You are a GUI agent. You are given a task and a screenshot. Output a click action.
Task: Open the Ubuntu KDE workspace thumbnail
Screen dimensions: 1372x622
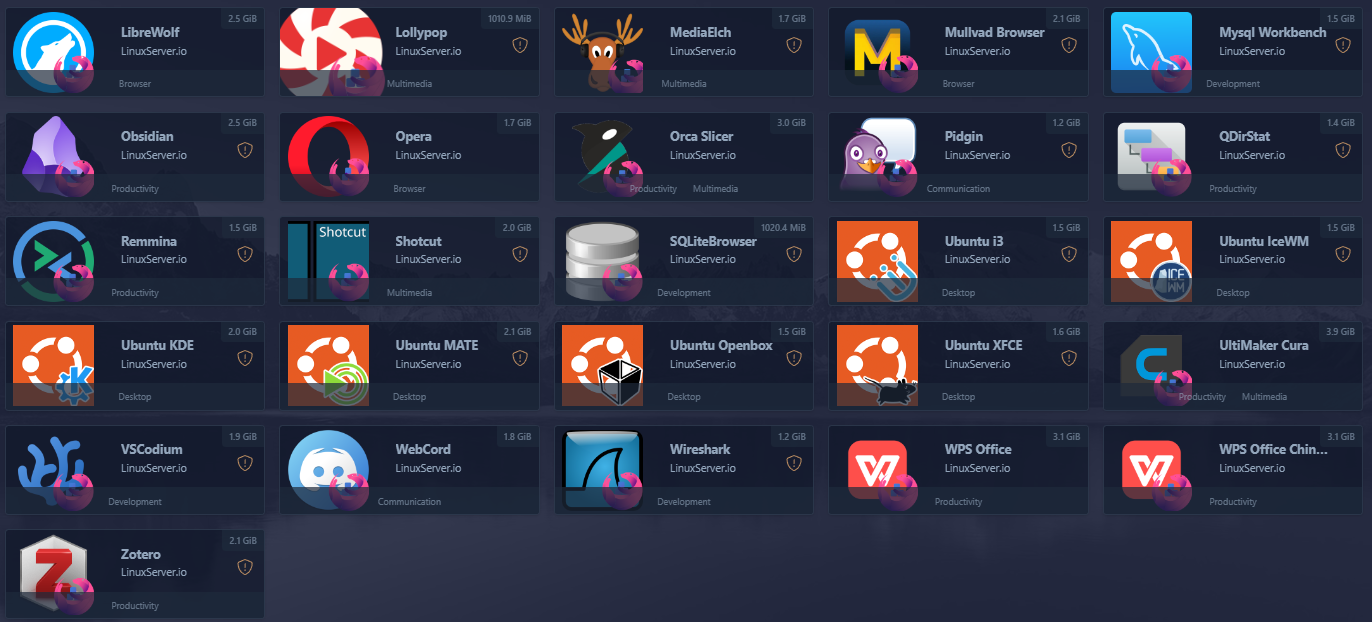coord(53,366)
